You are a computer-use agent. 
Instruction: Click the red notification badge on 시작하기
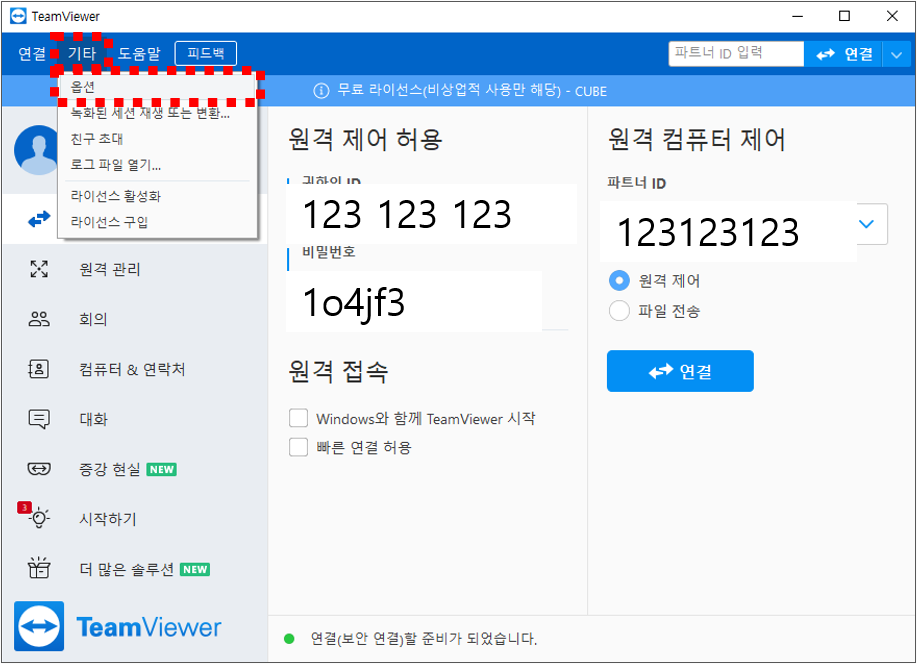click(x=24, y=507)
